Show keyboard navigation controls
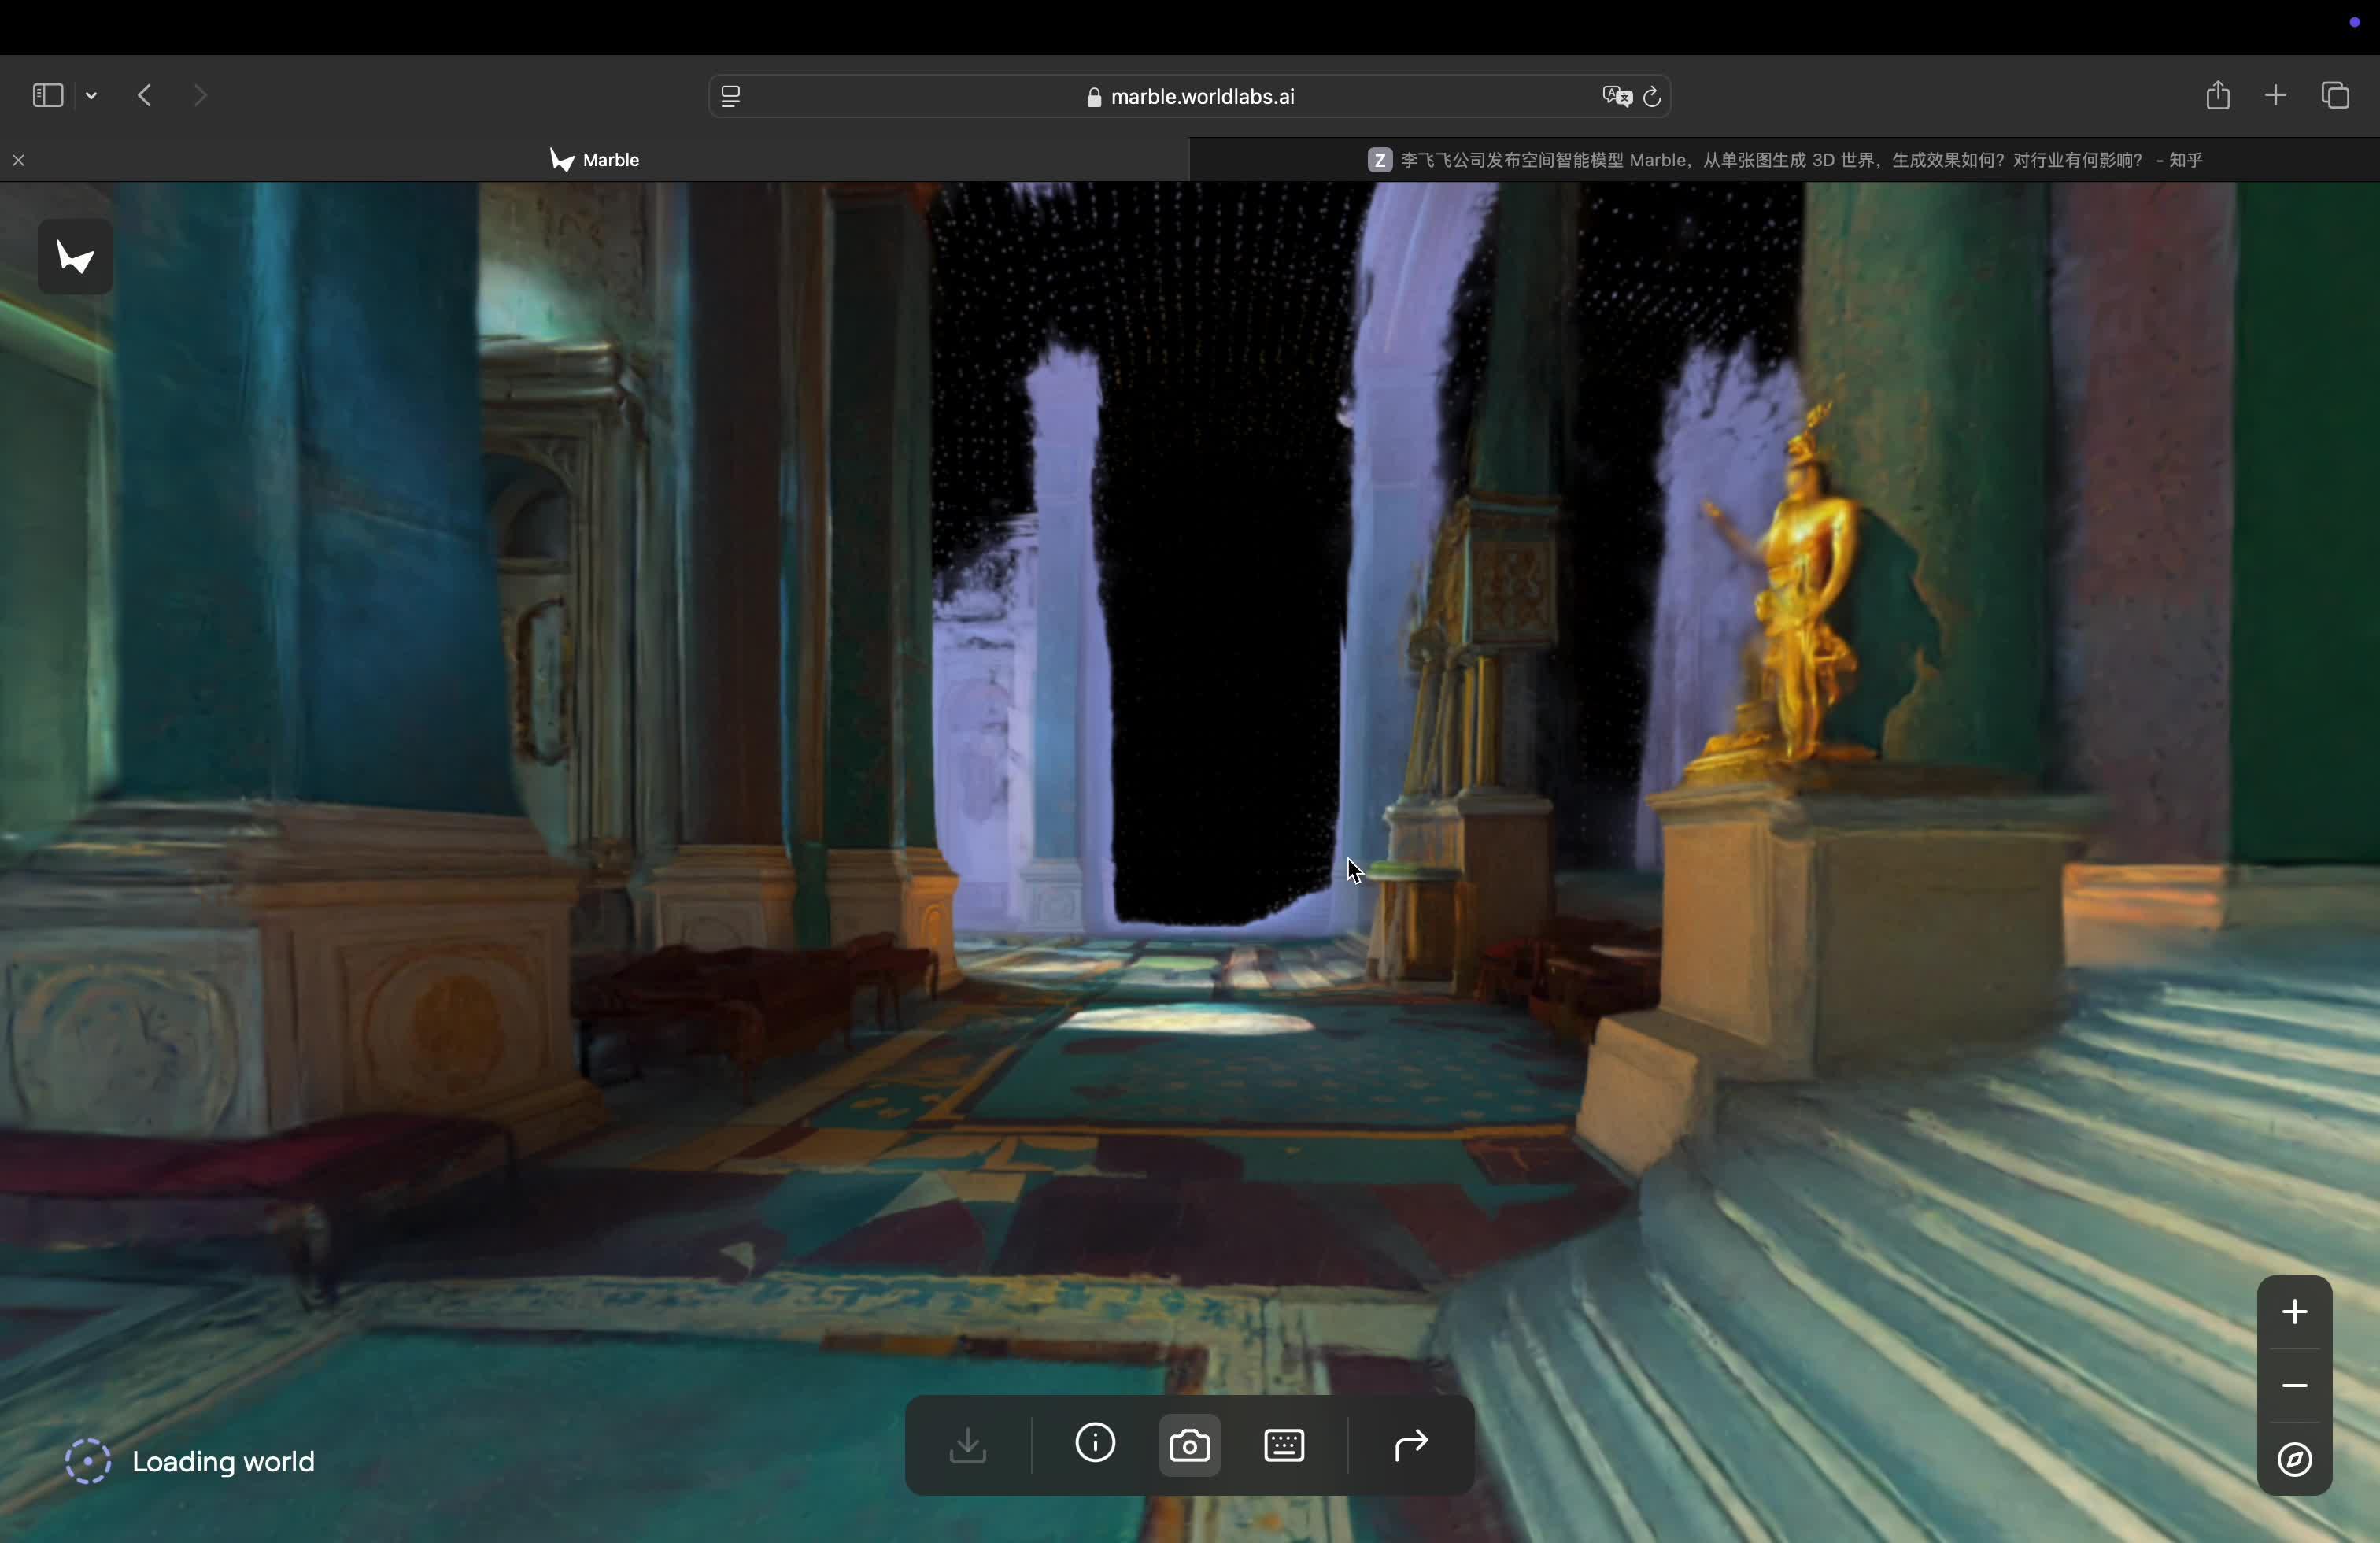This screenshot has width=2380, height=1543. 1284,1445
